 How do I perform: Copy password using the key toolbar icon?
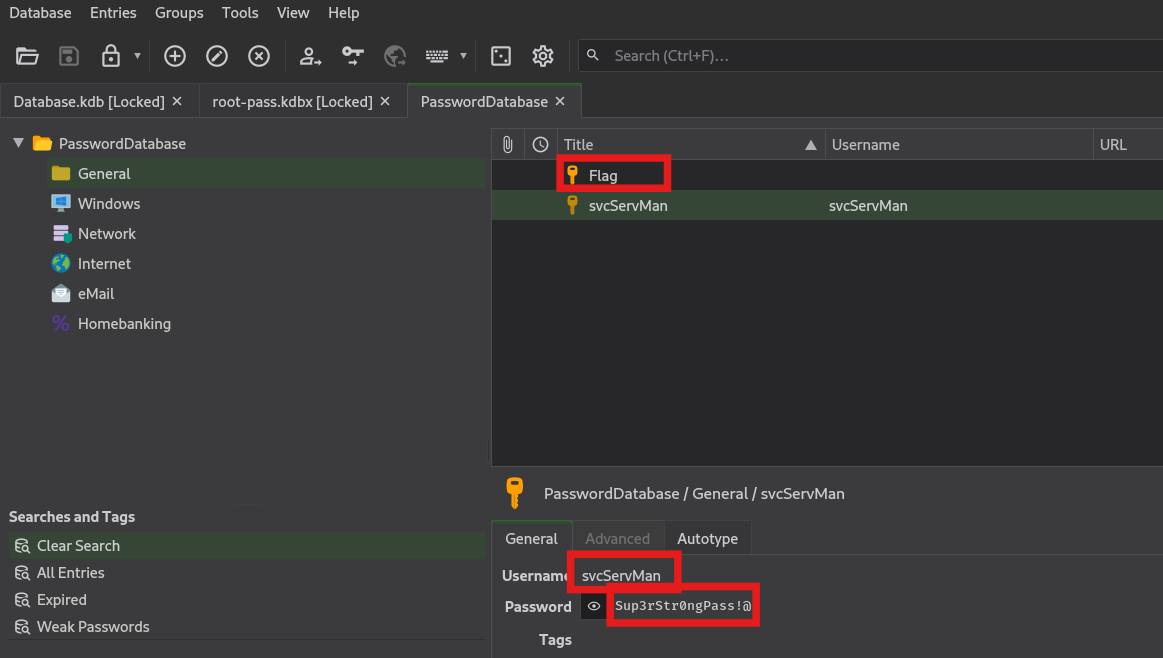tap(353, 56)
